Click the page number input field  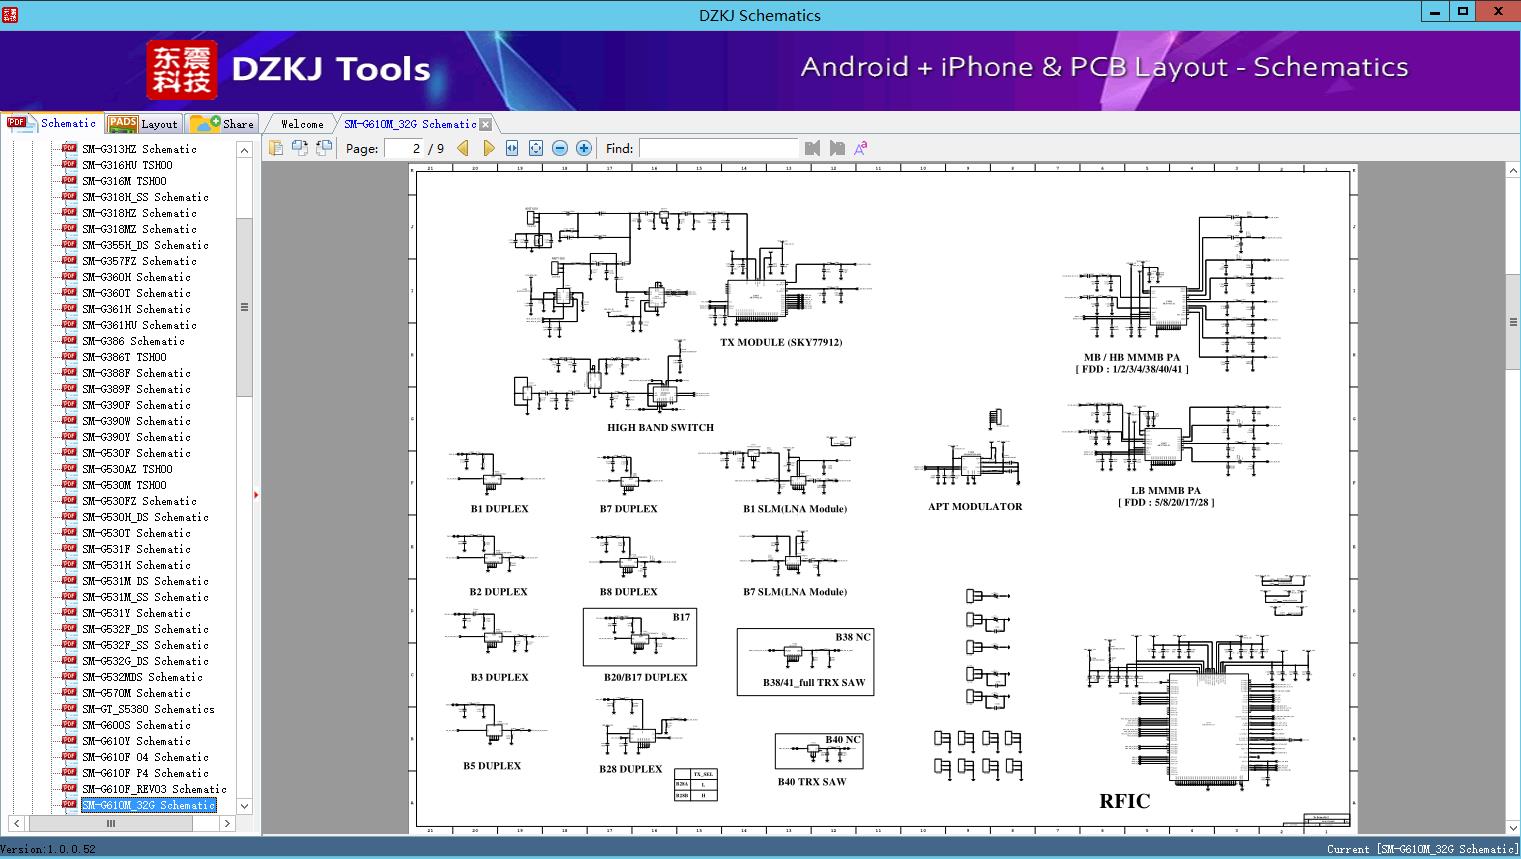403,148
